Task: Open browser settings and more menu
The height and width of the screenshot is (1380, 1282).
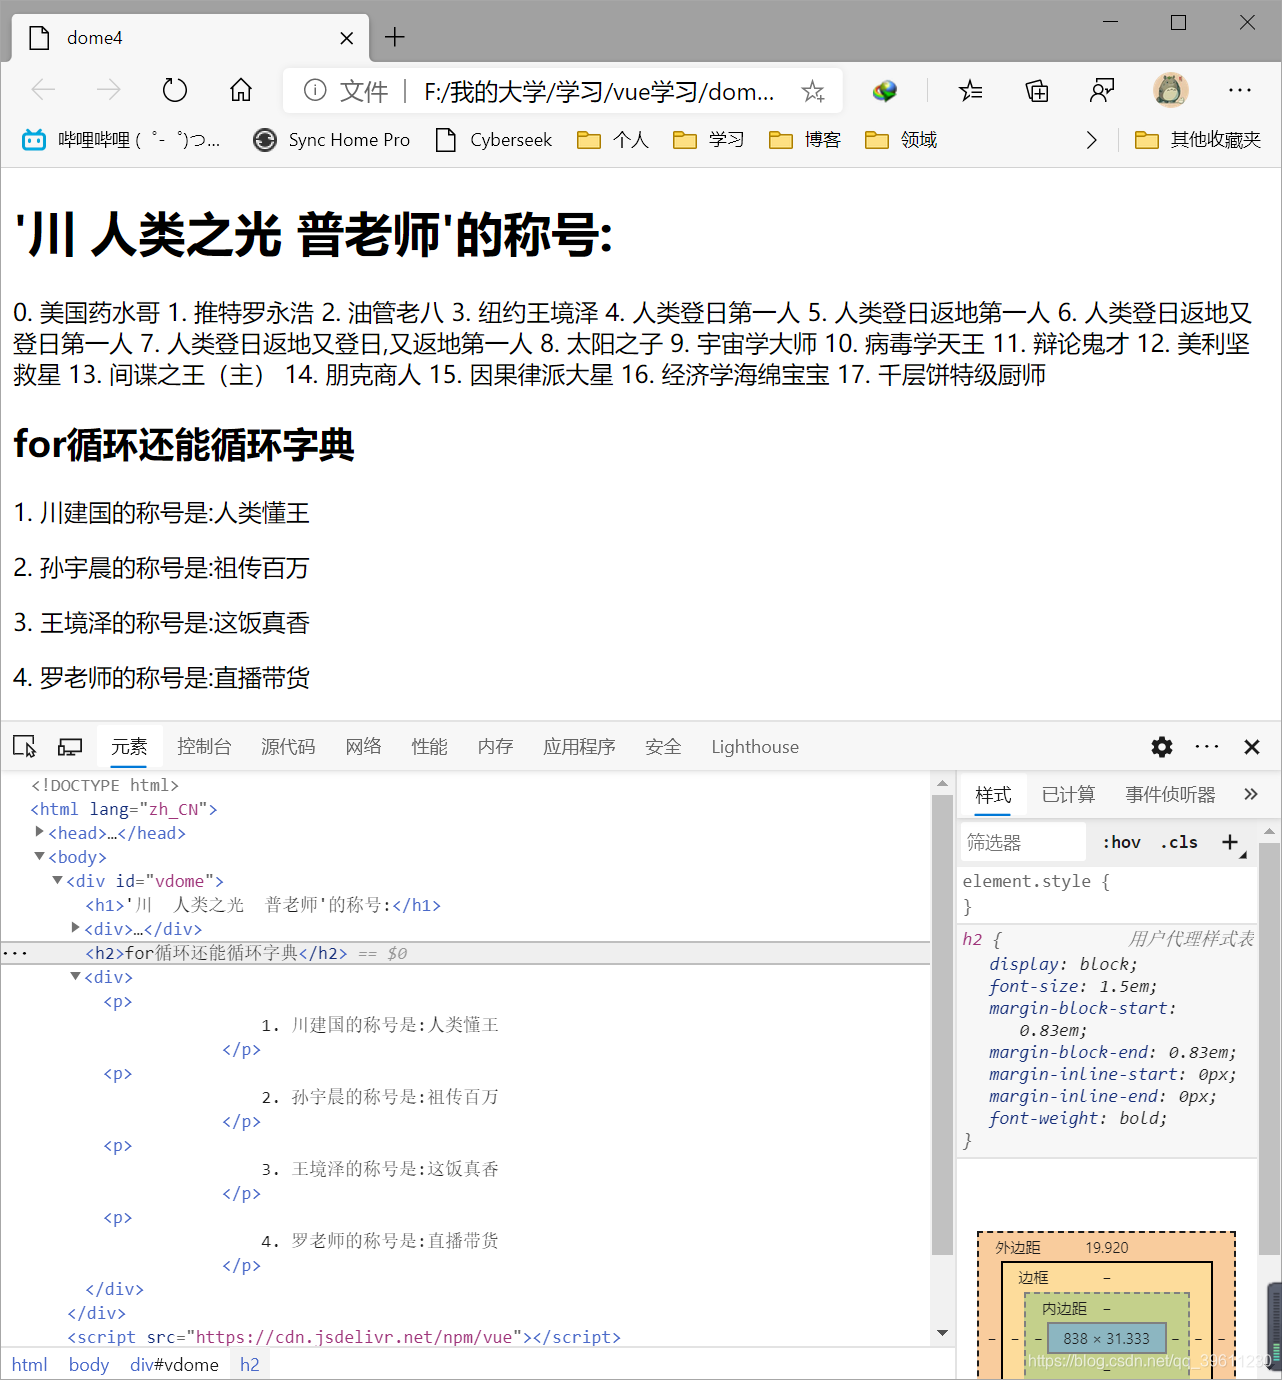Action: pos(1240,90)
